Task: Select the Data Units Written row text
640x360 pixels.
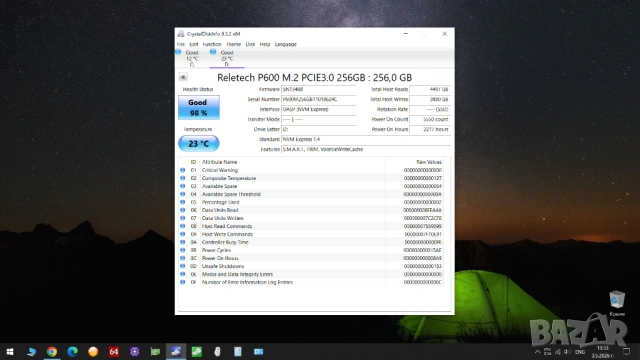Action: [x=223, y=218]
